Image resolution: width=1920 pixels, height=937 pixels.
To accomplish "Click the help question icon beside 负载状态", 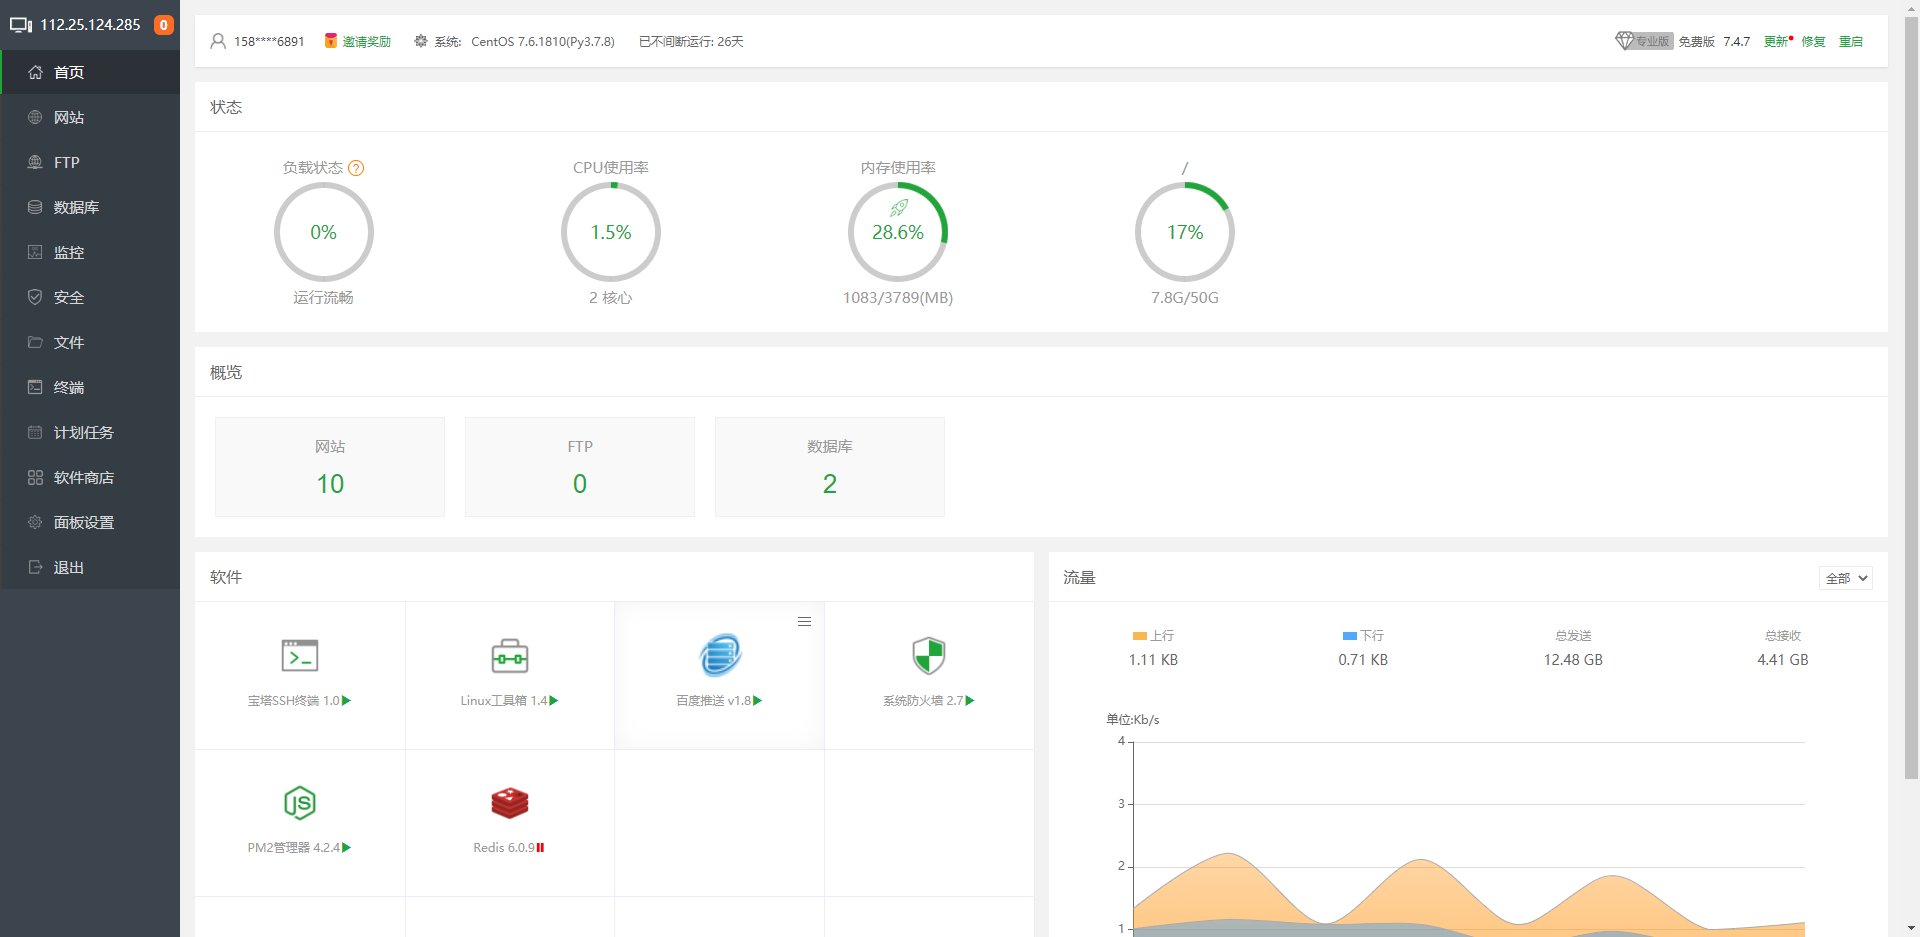I will click(x=356, y=168).
